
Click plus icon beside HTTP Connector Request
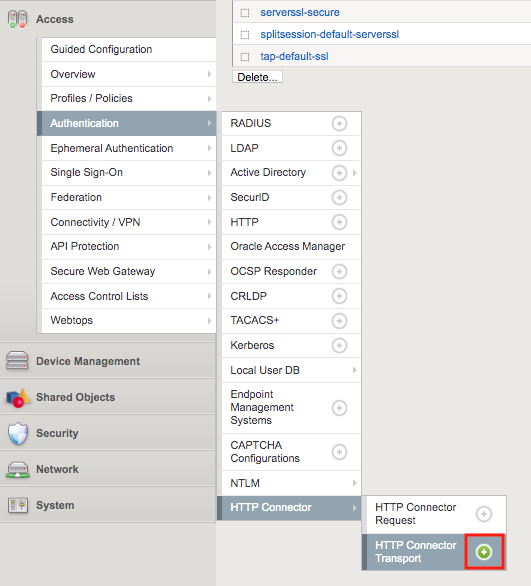click(484, 514)
